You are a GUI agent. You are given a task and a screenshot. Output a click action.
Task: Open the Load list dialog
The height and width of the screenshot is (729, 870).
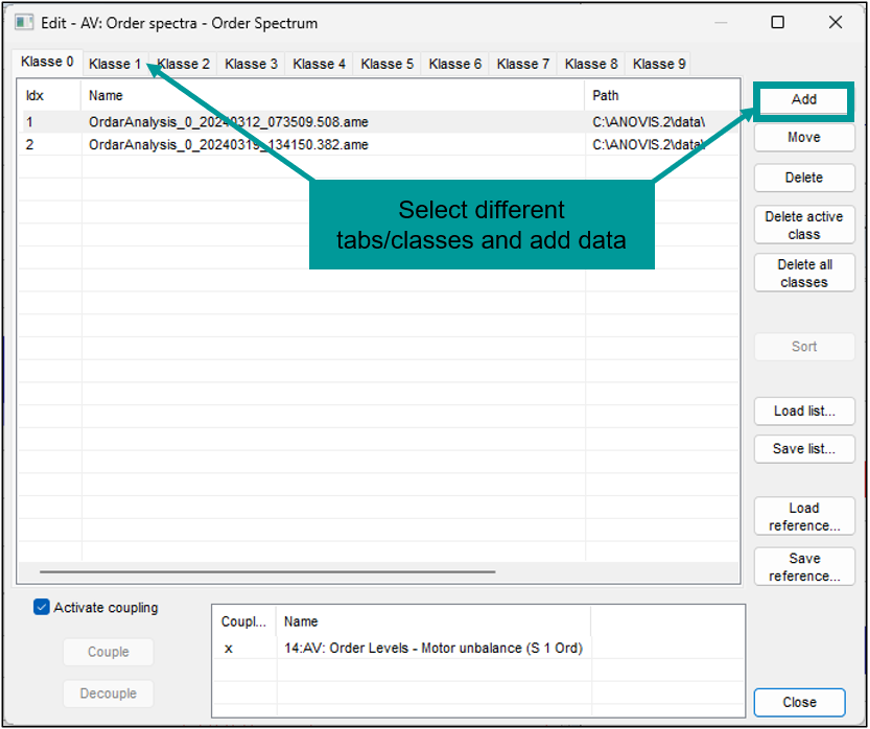click(x=804, y=411)
